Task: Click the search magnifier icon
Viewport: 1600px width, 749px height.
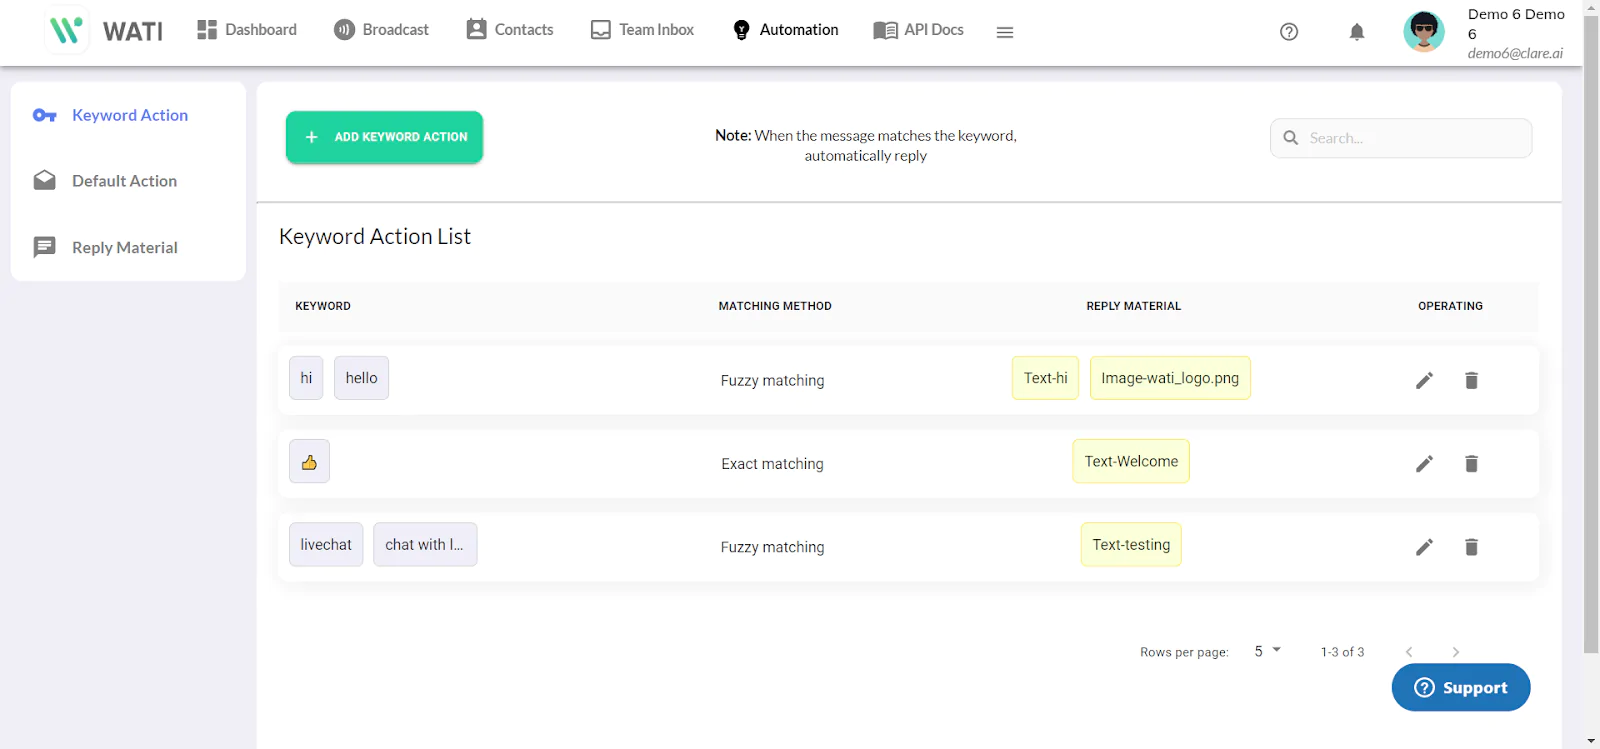Action: (1291, 138)
